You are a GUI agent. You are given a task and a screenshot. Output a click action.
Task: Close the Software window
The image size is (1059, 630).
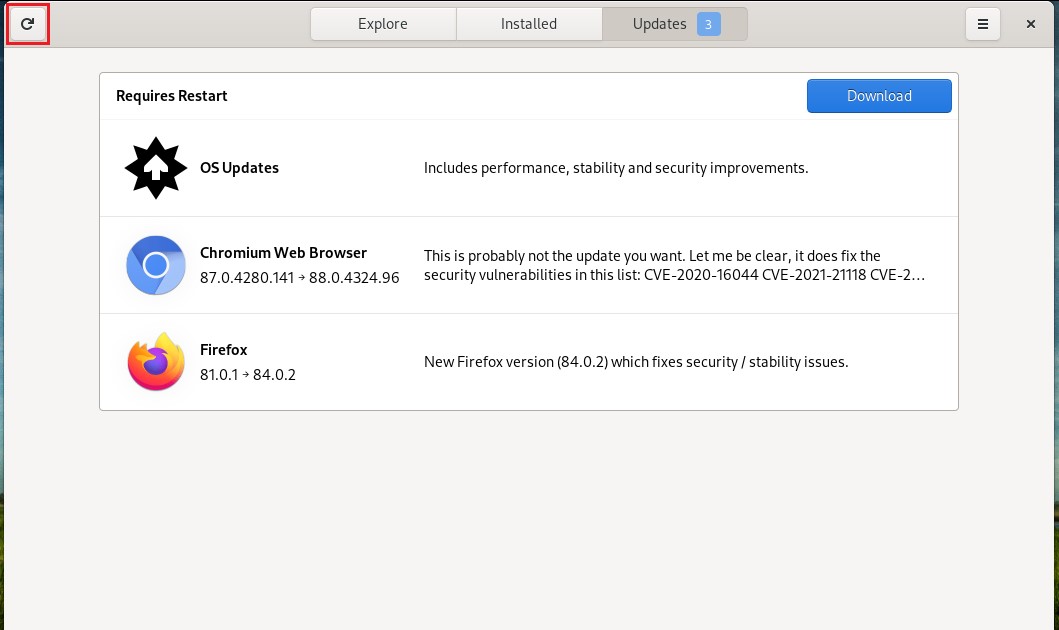pos(1031,24)
